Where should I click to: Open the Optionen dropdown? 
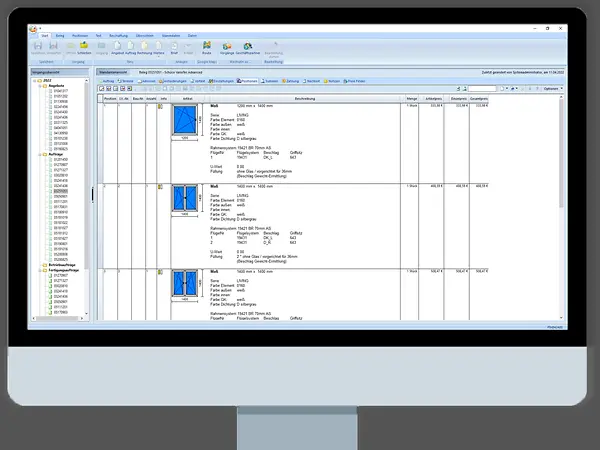click(x=552, y=88)
